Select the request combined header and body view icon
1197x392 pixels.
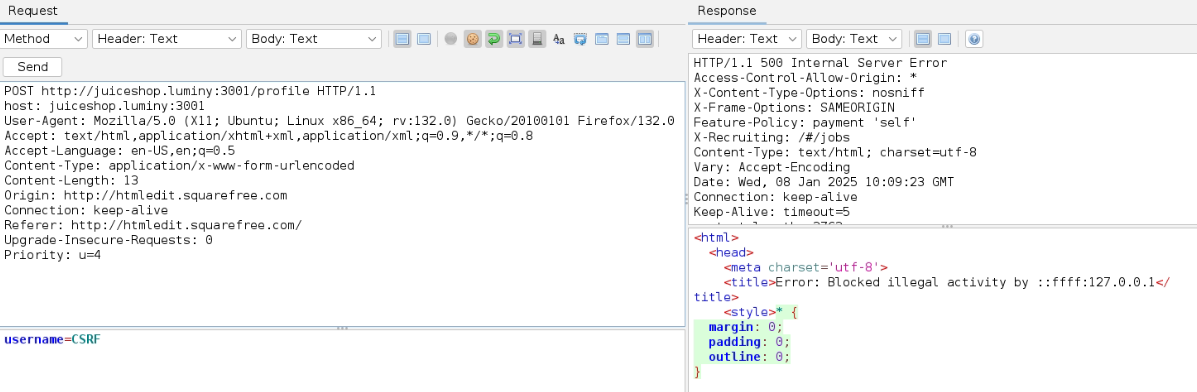(424, 39)
